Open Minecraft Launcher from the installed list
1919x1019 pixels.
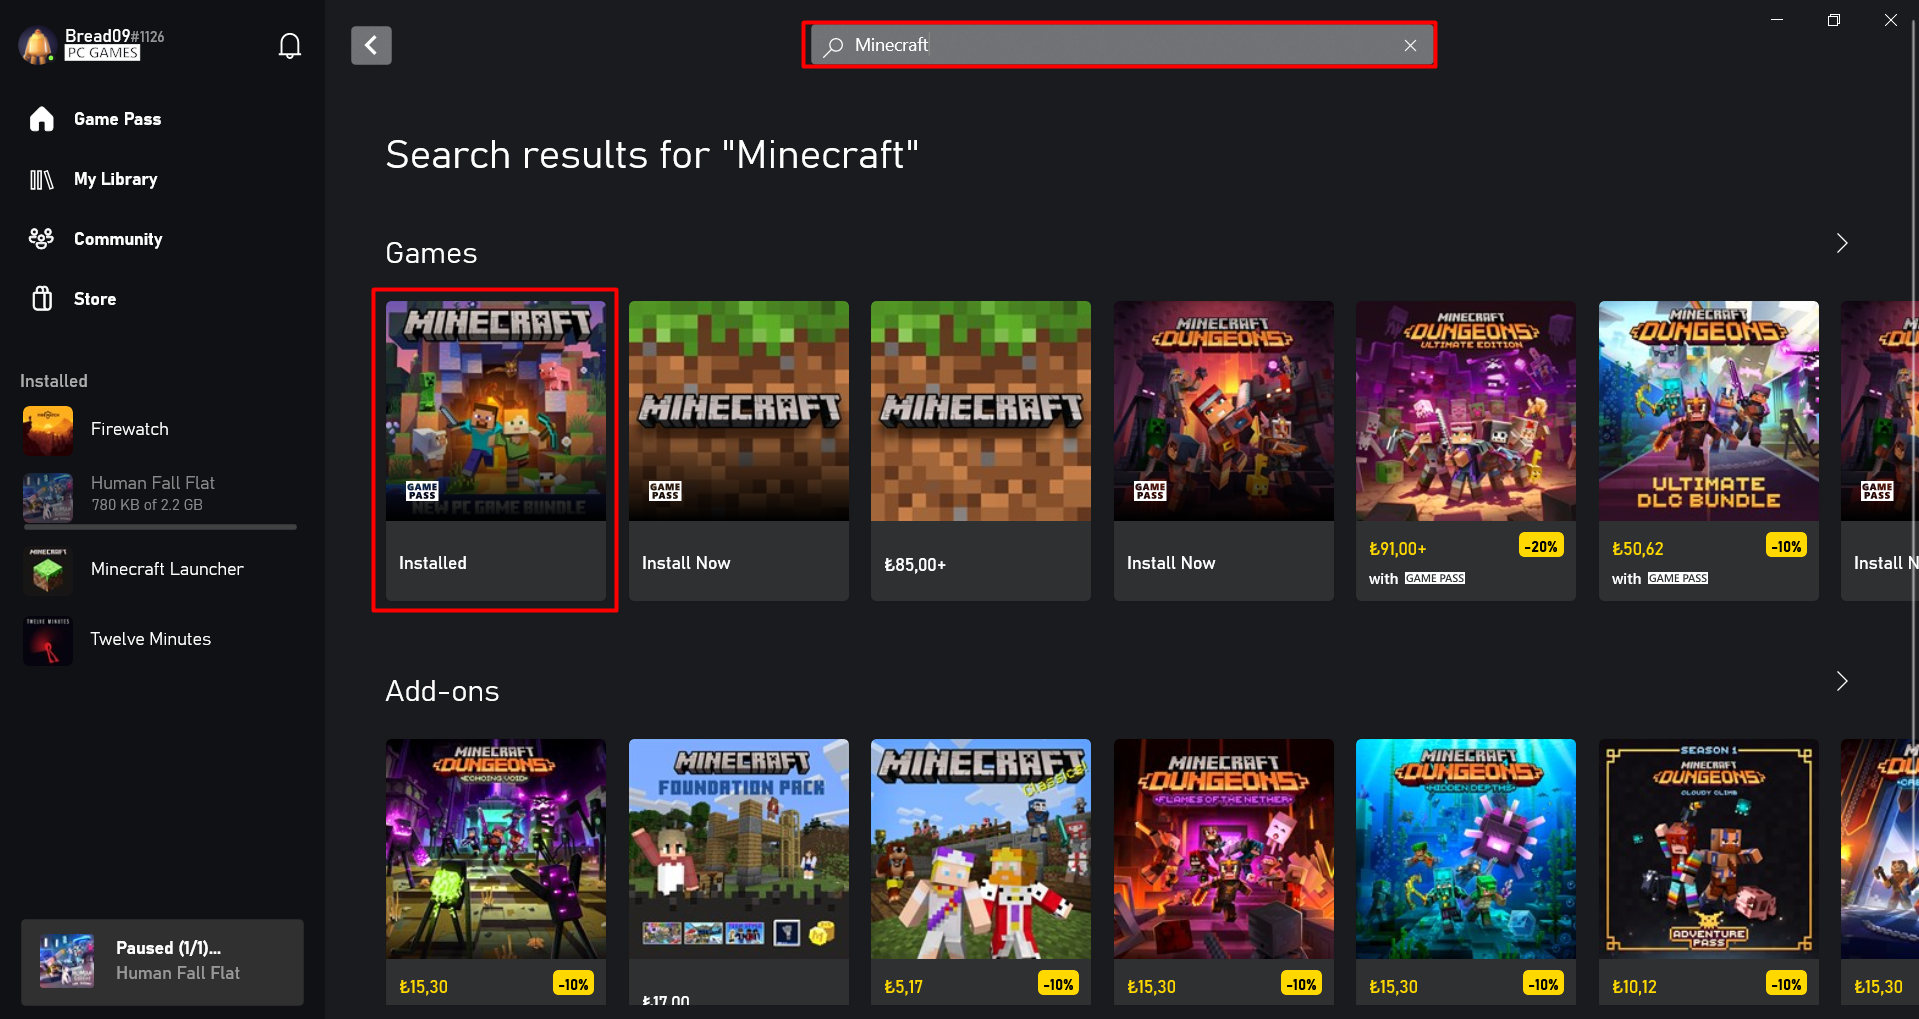pos(162,570)
